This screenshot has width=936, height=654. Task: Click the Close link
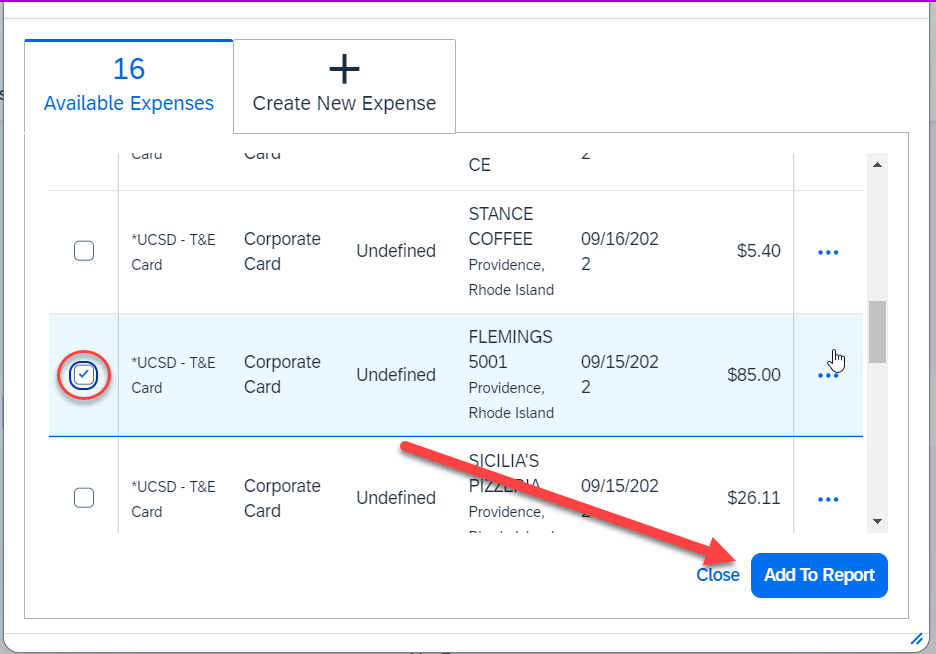click(x=718, y=575)
